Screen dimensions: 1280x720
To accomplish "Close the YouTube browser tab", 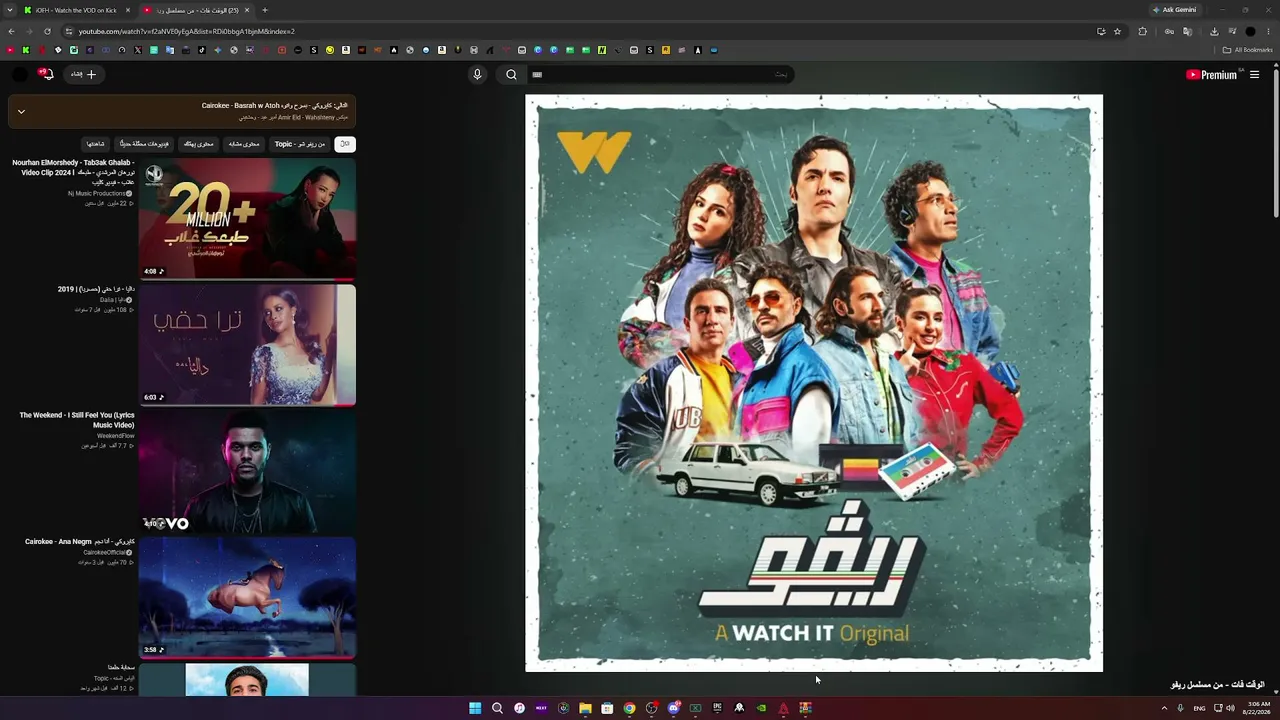I will click(x=247, y=10).
